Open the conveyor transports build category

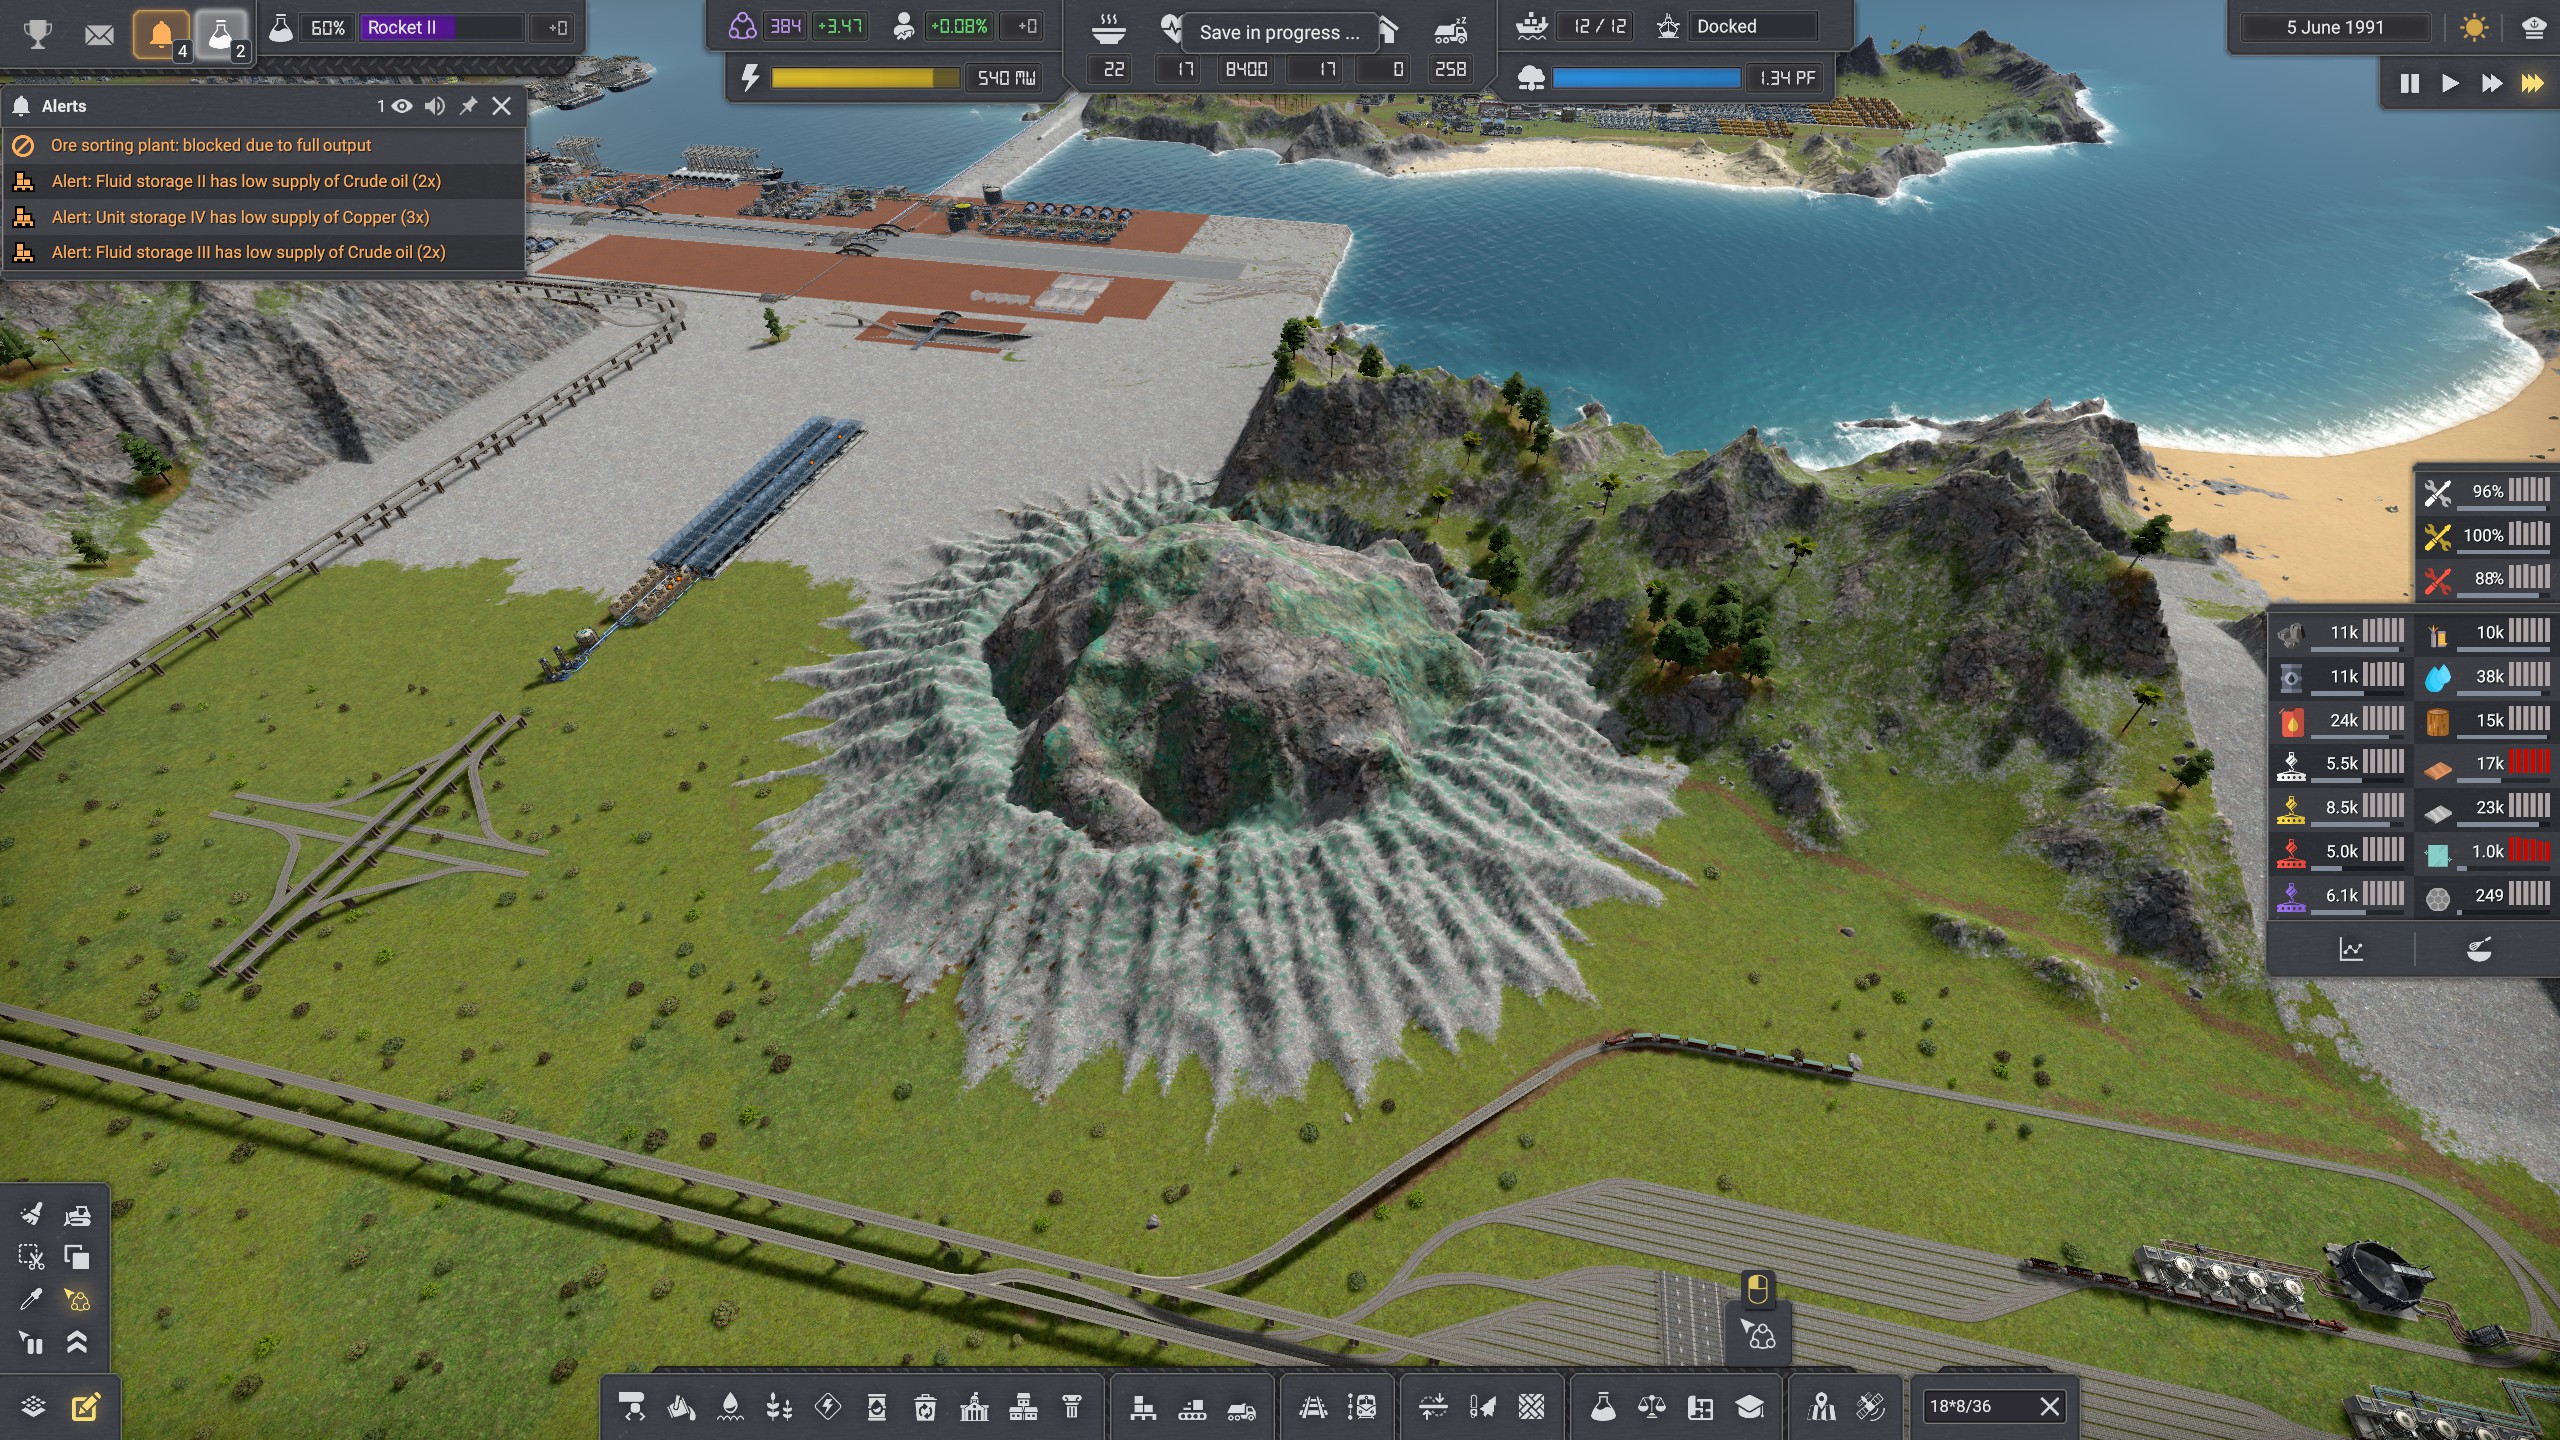(1192, 1408)
